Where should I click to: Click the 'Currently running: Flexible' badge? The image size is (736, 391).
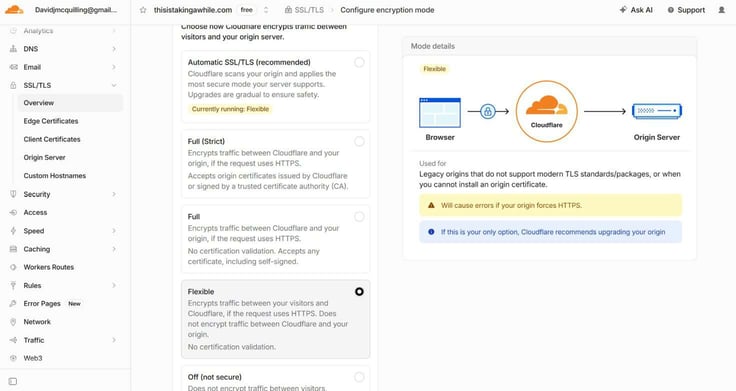[230, 109]
